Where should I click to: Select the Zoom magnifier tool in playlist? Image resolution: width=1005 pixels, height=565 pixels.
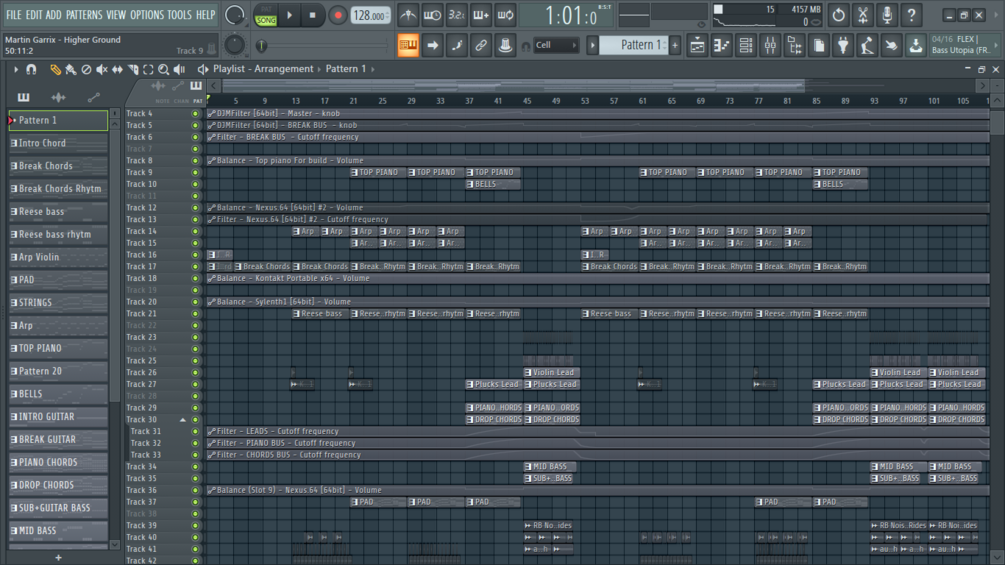[163, 69]
